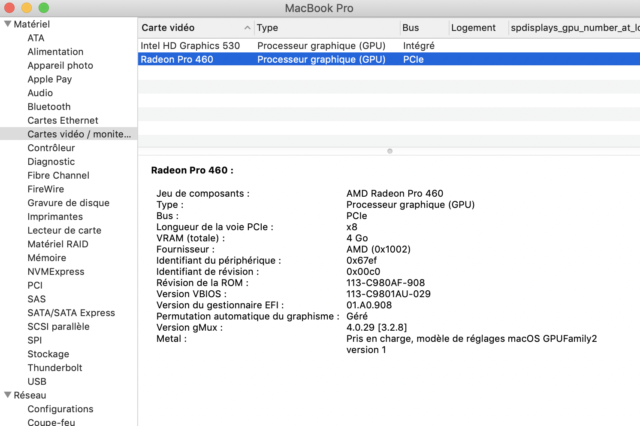Click the device identifier 0x67ef

click(x=362, y=260)
